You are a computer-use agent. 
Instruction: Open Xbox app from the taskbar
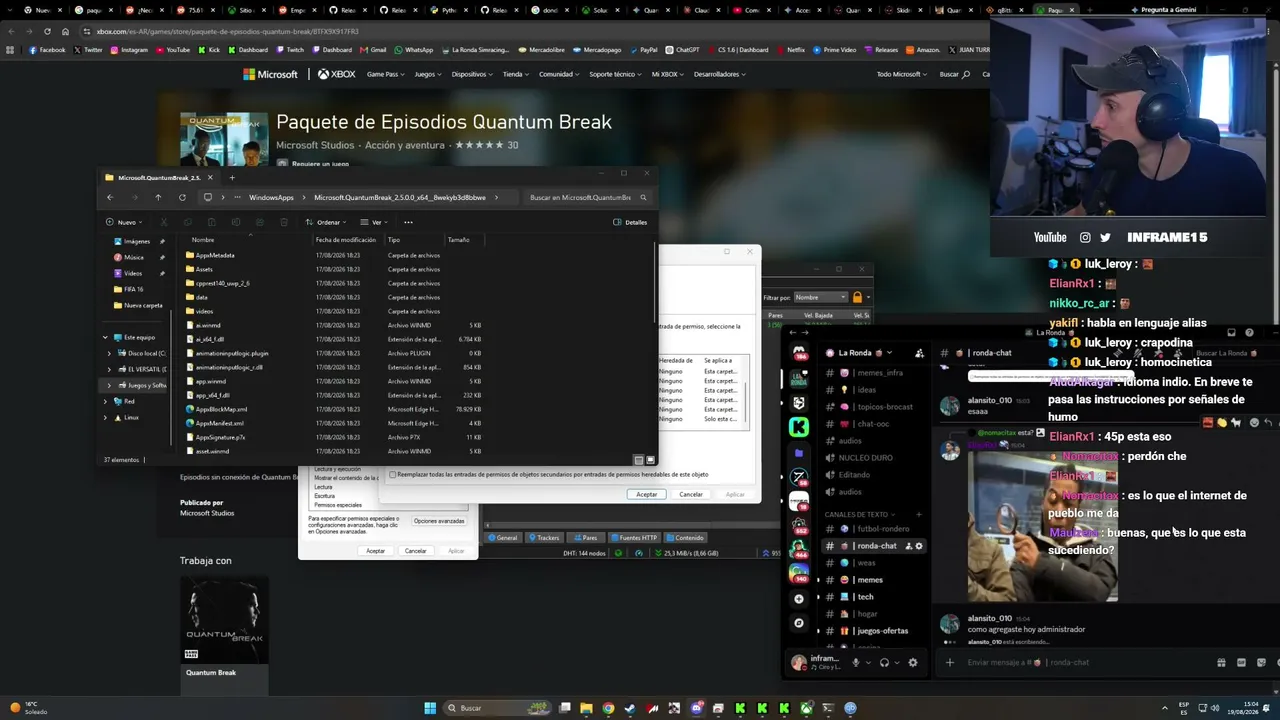pyautogui.click(x=806, y=708)
